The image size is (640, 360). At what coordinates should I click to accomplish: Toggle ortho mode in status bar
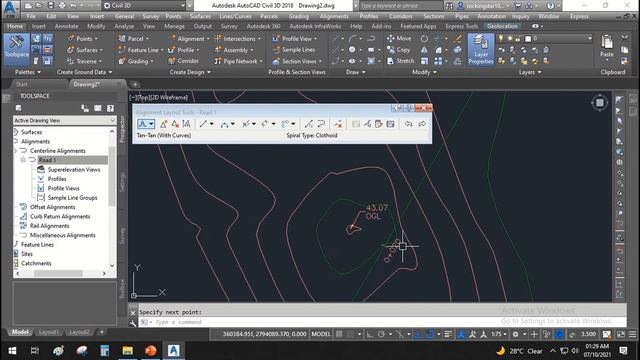[x=369, y=334]
